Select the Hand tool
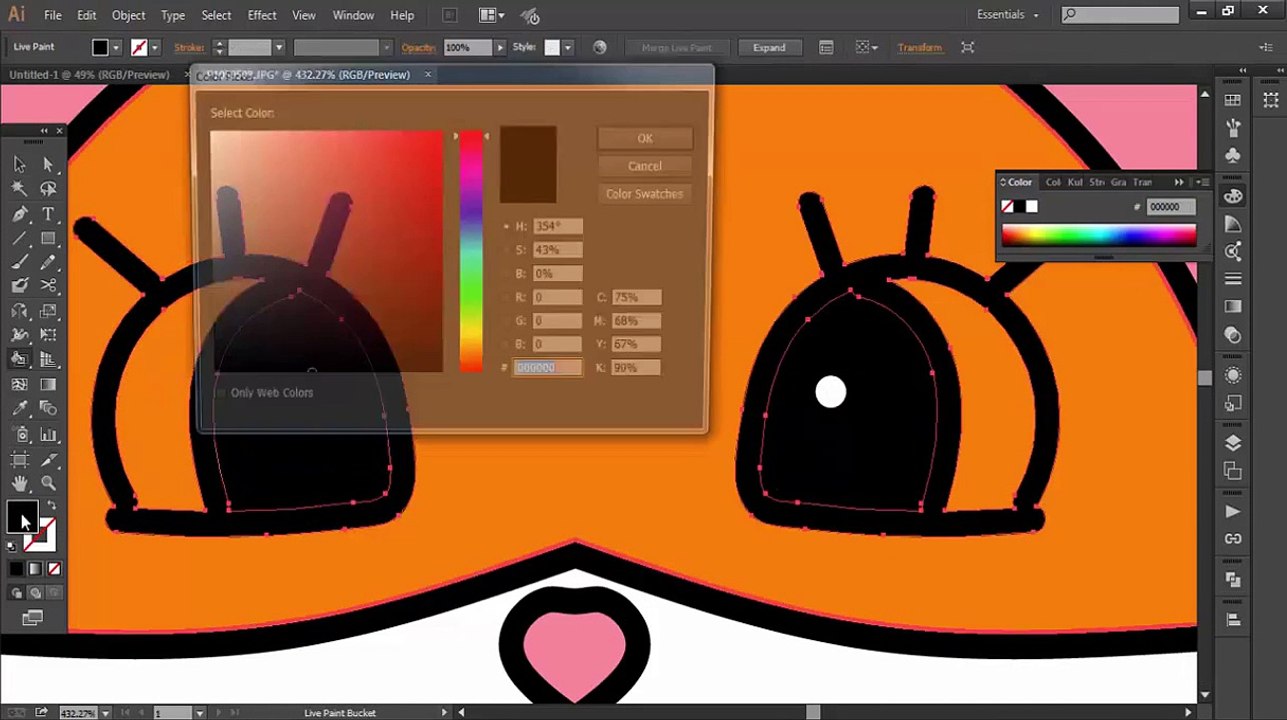This screenshot has width=1287, height=720. [19, 484]
